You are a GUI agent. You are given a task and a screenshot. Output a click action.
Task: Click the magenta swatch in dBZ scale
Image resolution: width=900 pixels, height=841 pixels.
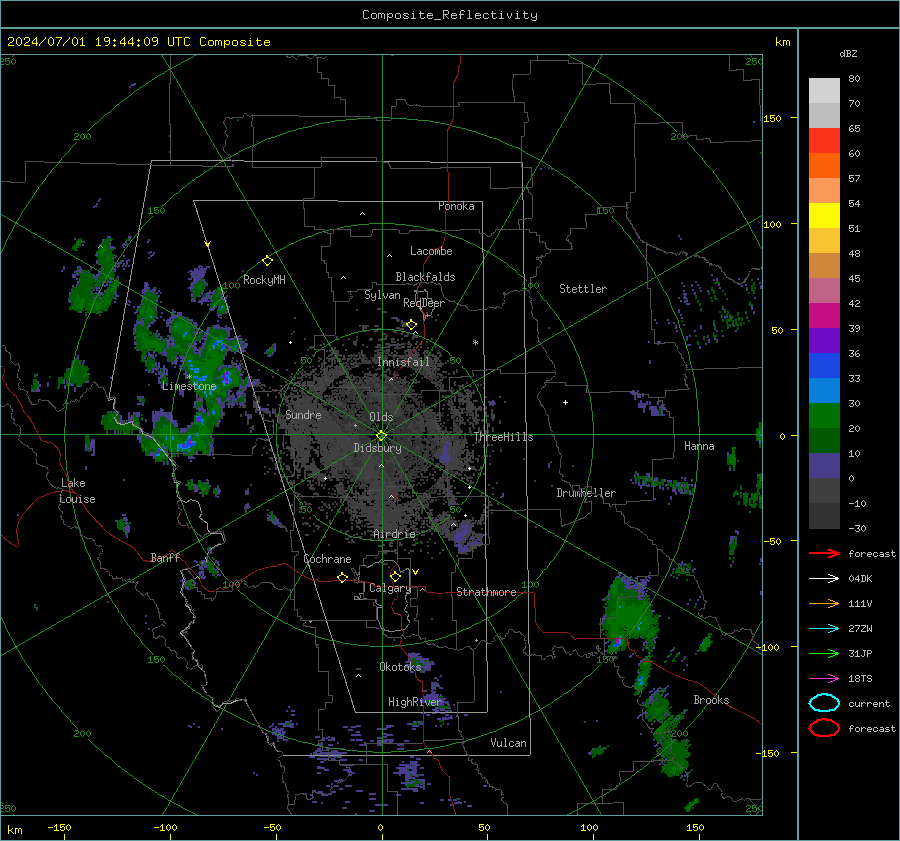coord(824,315)
